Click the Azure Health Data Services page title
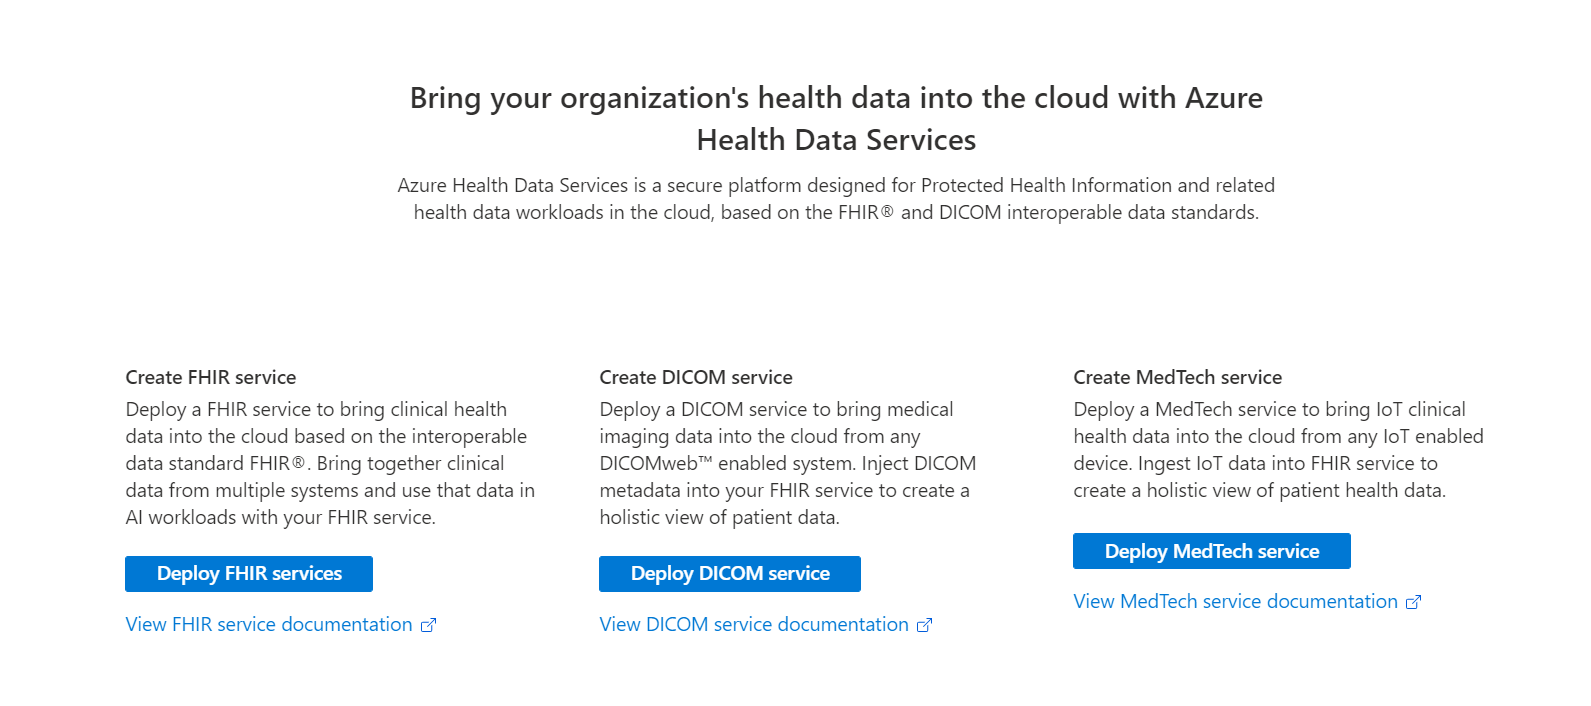Image resolution: width=1591 pixels, height=706 pixels. pyautogui.click(x=835, y=119)
